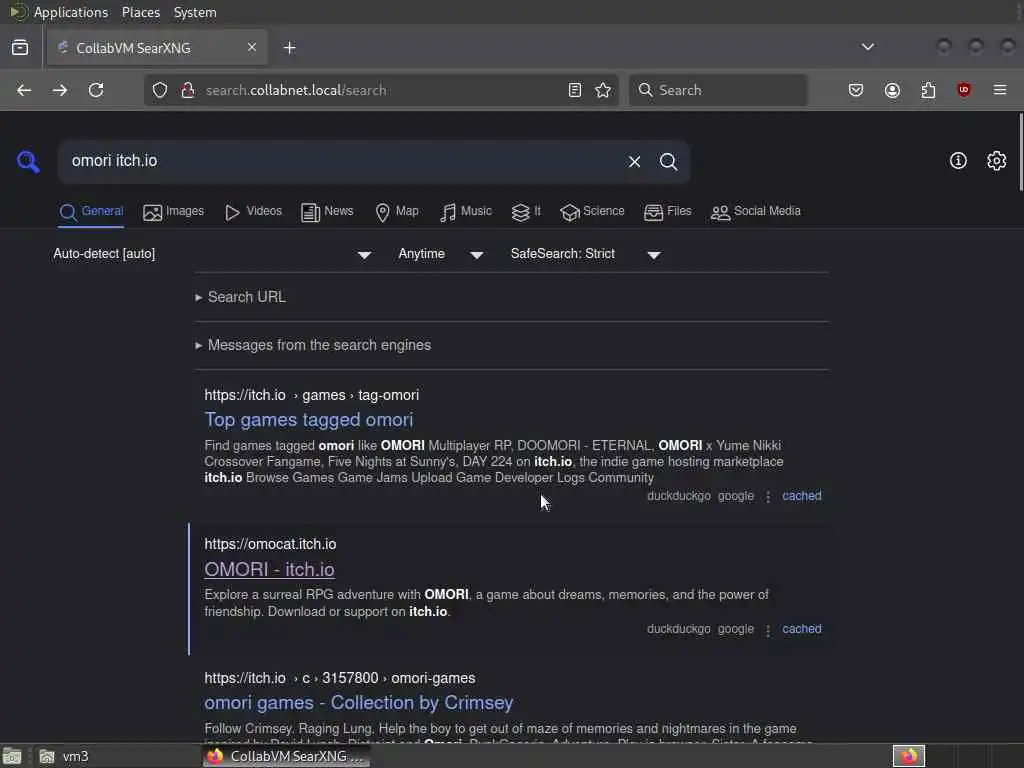The width and height of the screenshot is (1024, 768).
Task: Open the extensions puzzle icon
Action: (x=928, y=90)
